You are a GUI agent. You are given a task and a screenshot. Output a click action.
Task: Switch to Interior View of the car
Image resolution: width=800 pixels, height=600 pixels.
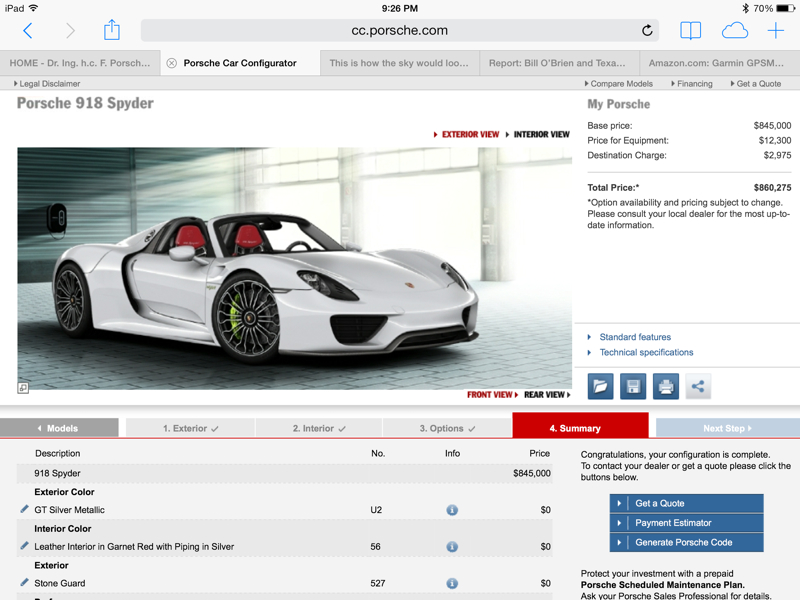point(540,134)
